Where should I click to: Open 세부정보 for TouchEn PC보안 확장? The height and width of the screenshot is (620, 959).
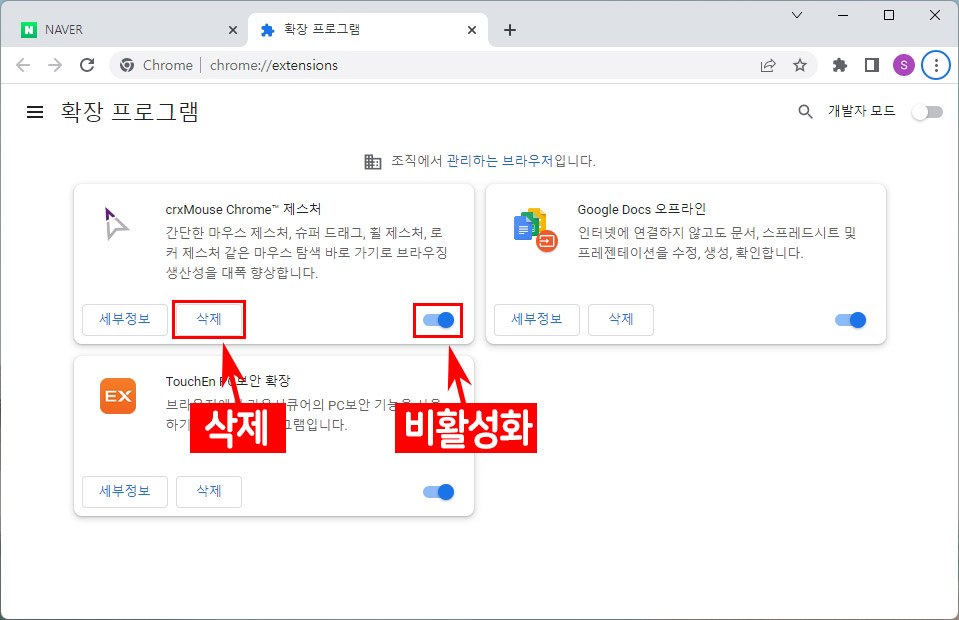click(x=125, y=492)
